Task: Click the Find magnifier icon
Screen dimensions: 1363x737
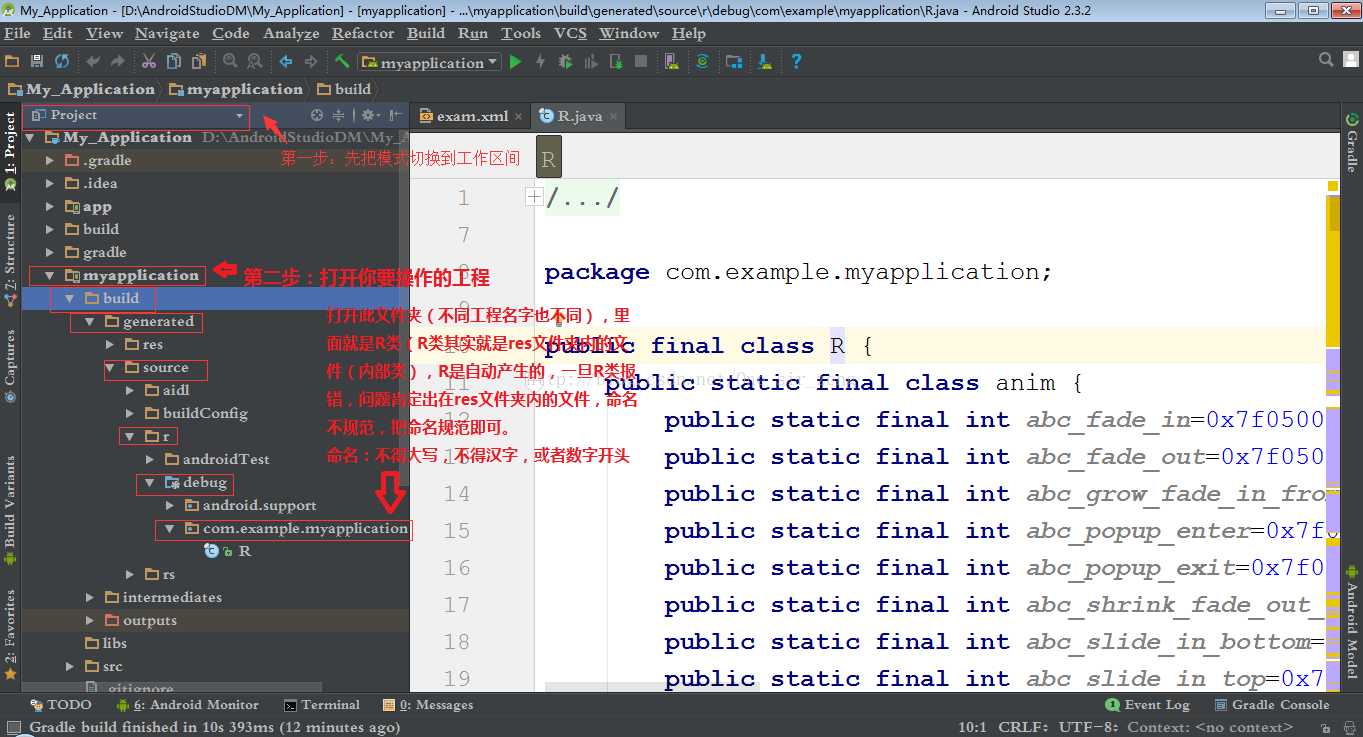Action: (x=230, y=62)
